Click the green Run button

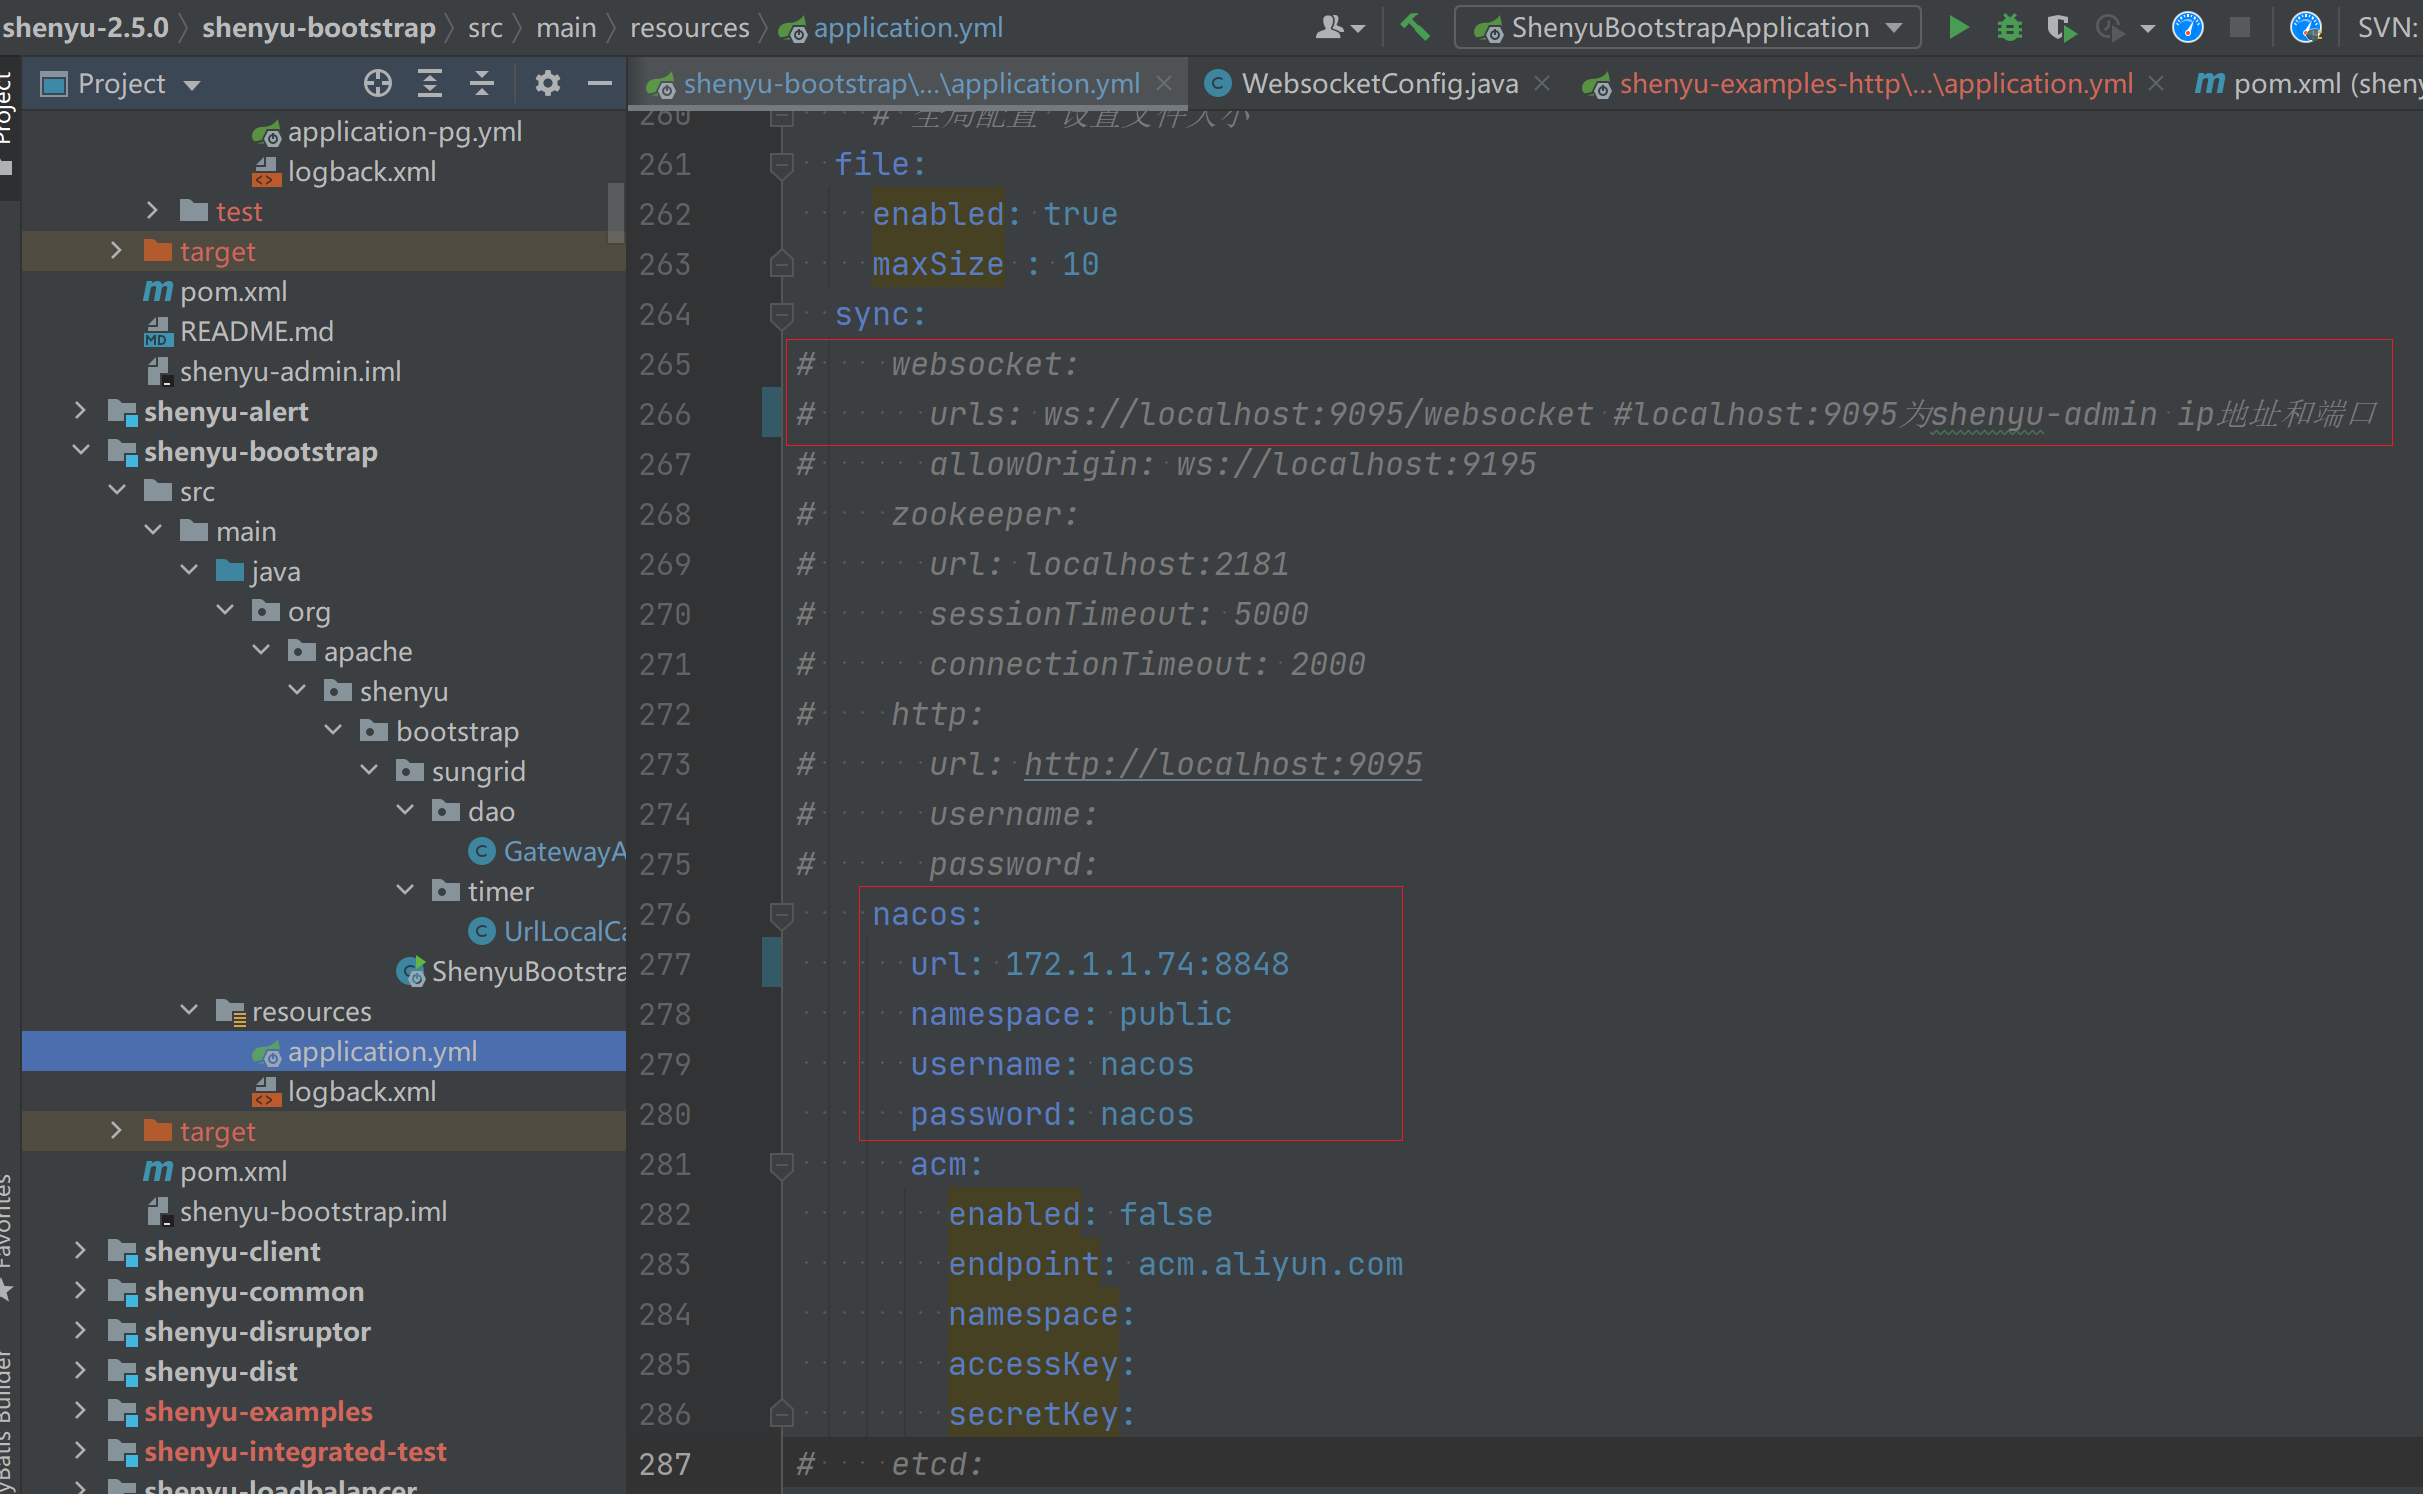click(x=1958, y=27)
